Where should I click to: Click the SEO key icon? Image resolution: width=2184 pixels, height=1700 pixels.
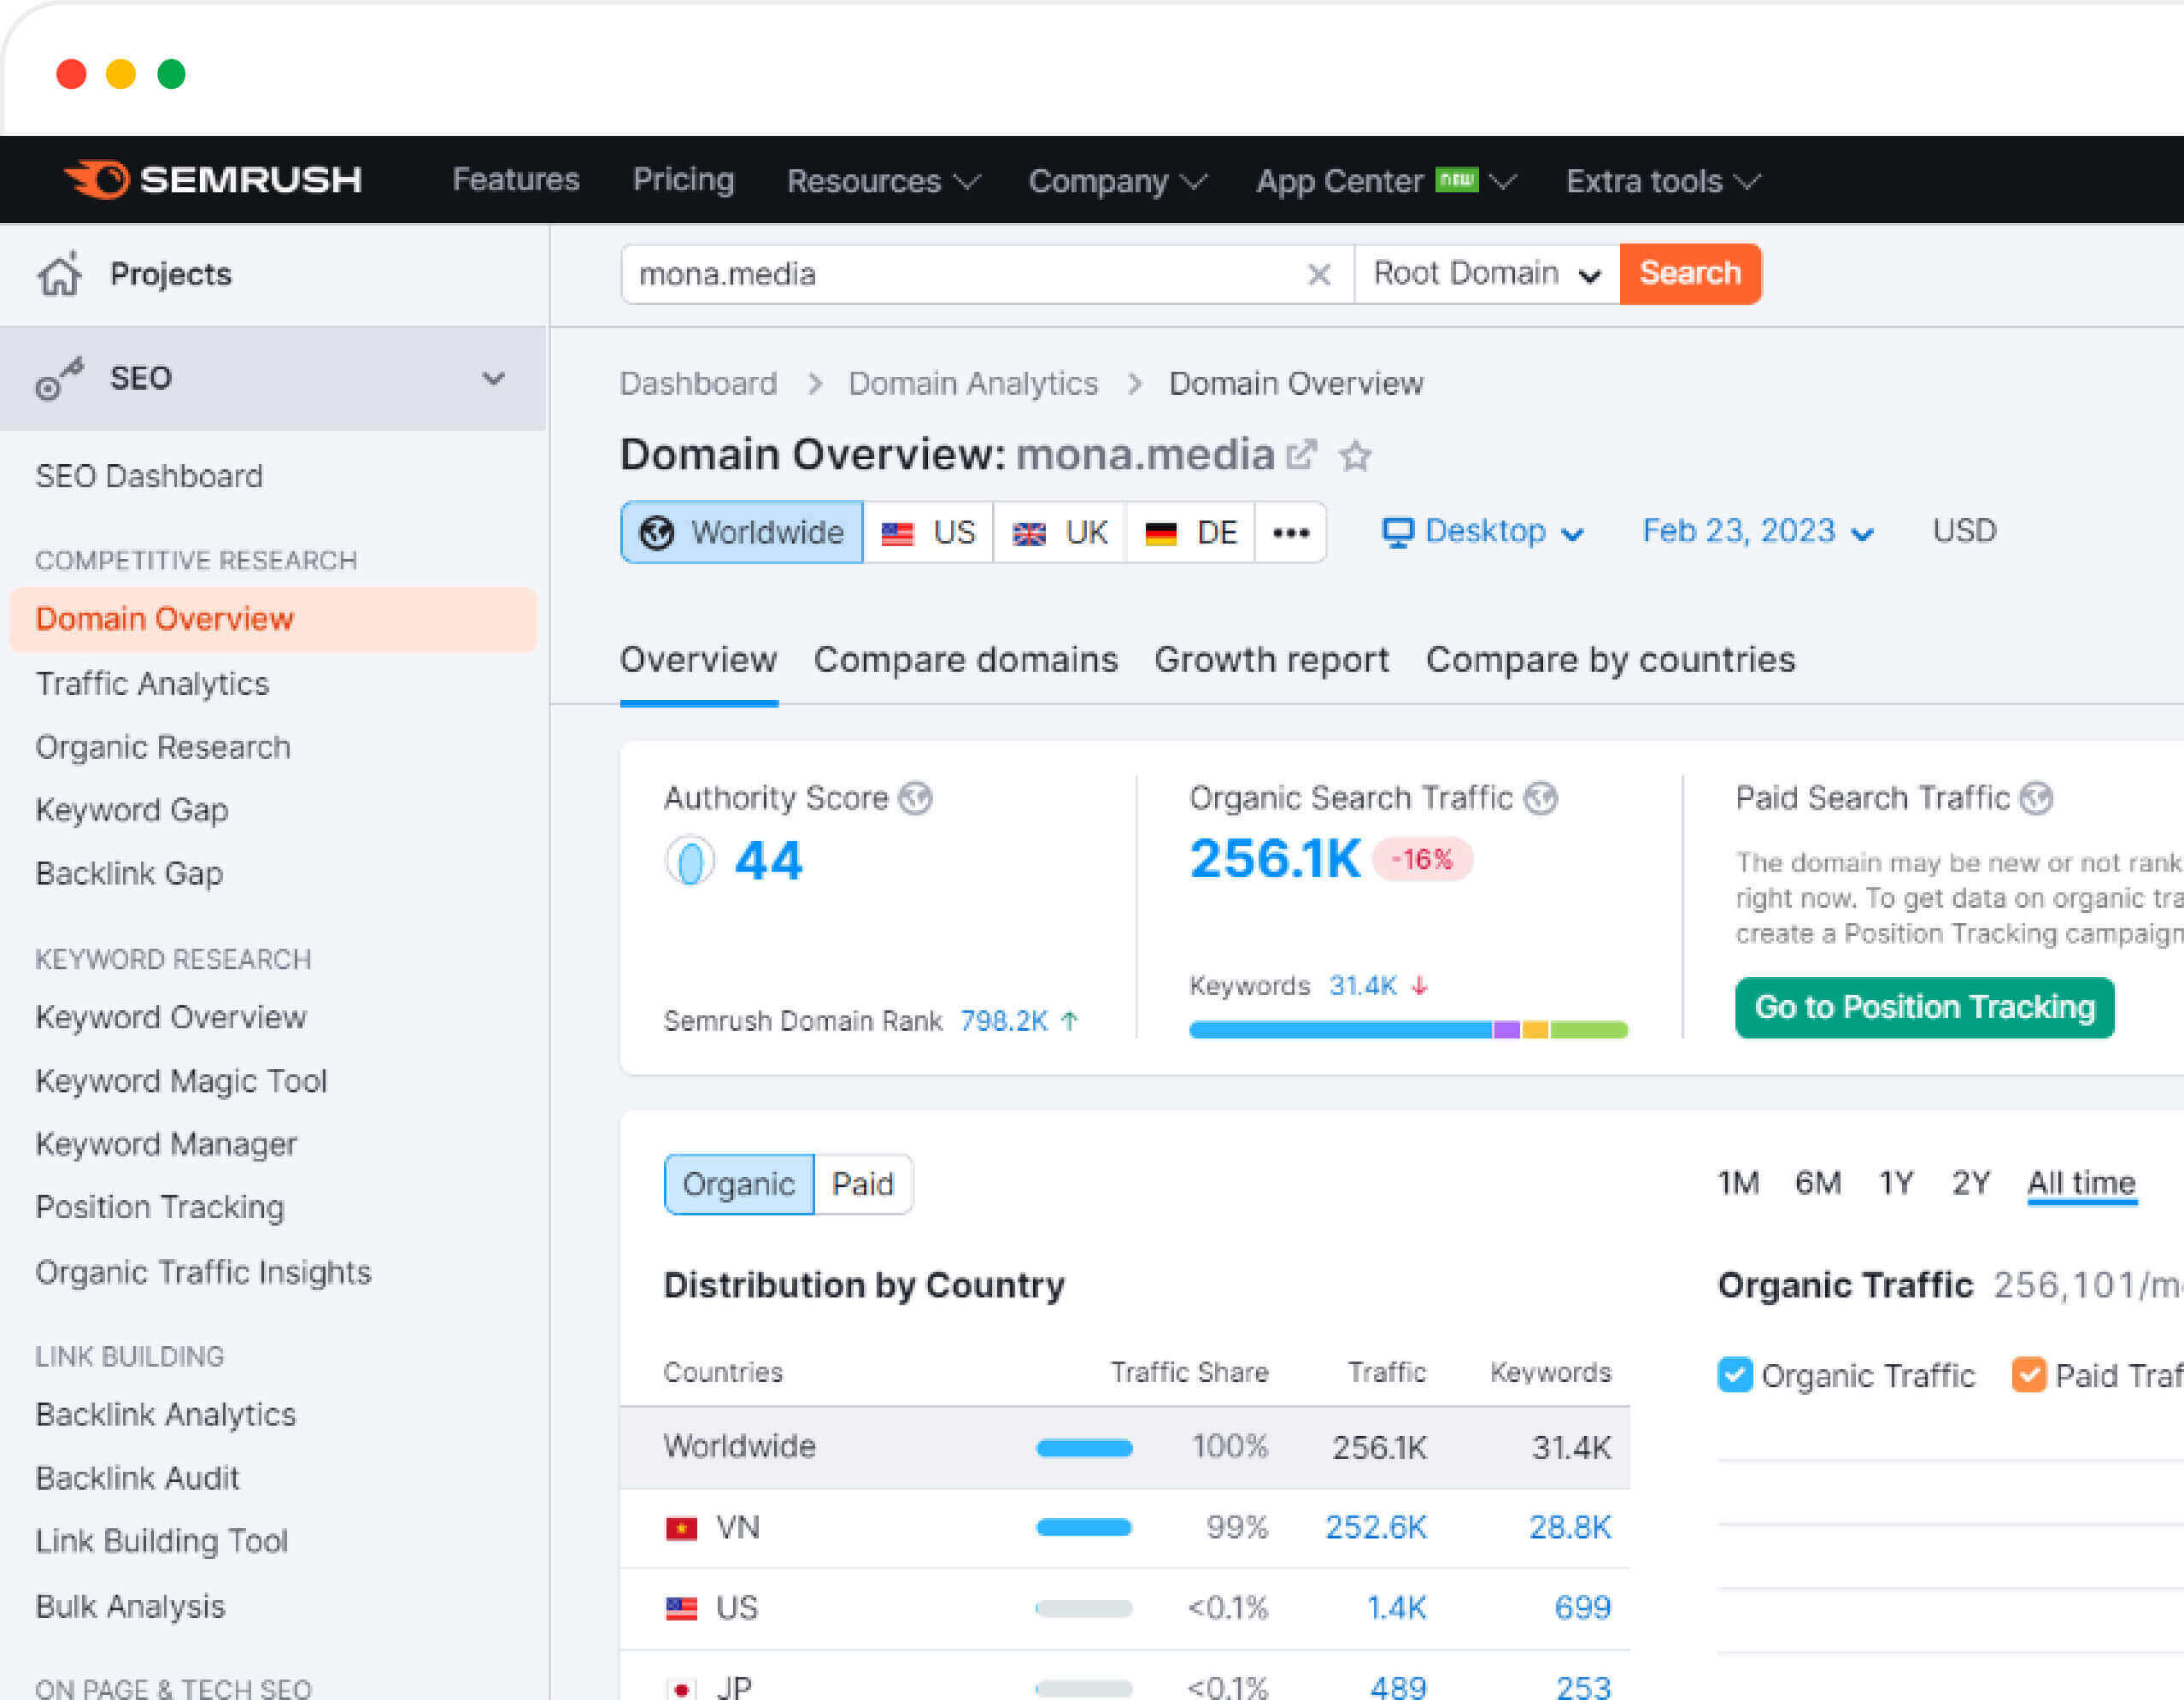click(59, 379)
